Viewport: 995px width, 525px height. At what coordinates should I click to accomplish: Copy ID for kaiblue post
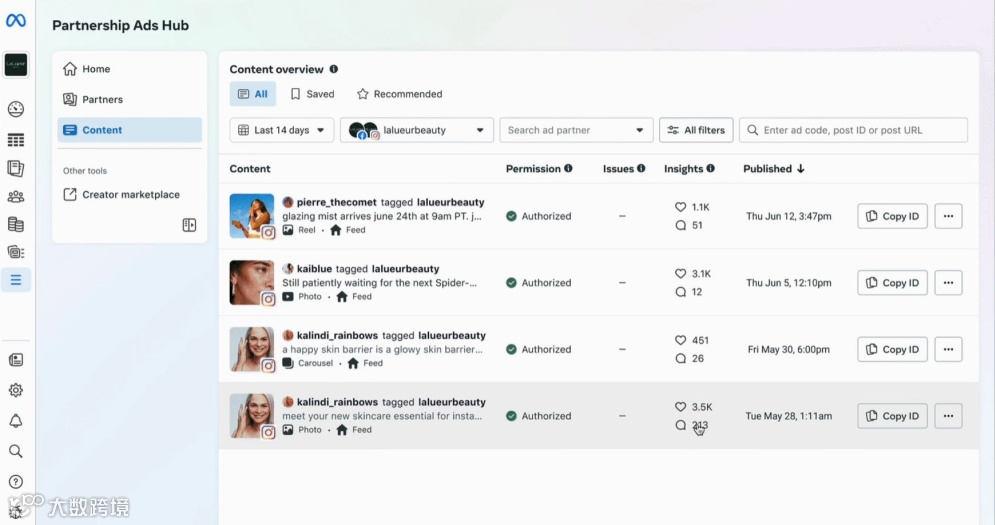[x=892, y=282]
